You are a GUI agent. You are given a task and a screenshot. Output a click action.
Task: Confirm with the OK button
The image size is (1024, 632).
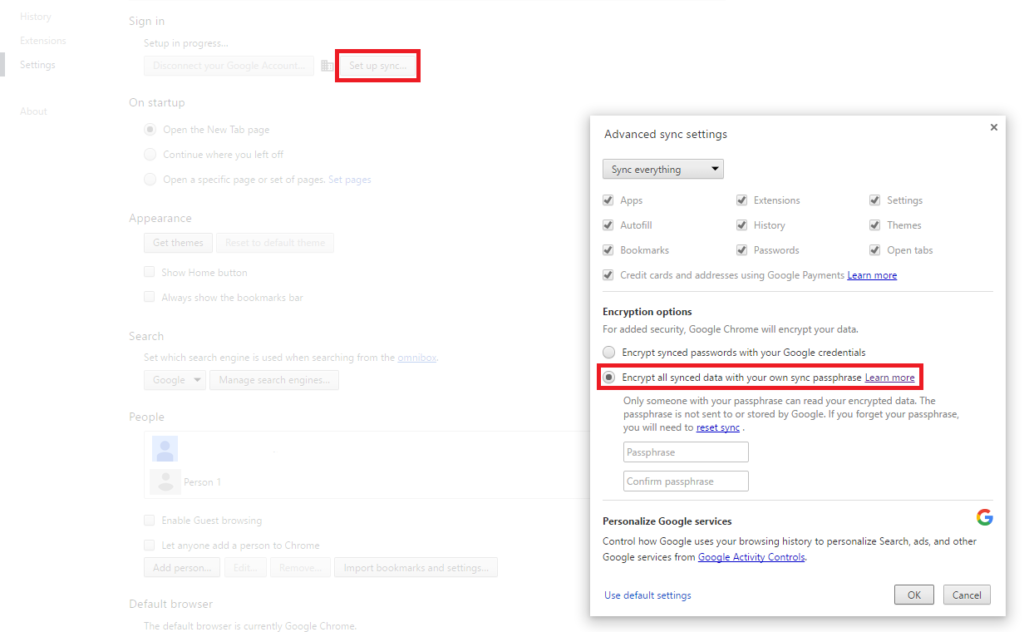pos(914,595)
